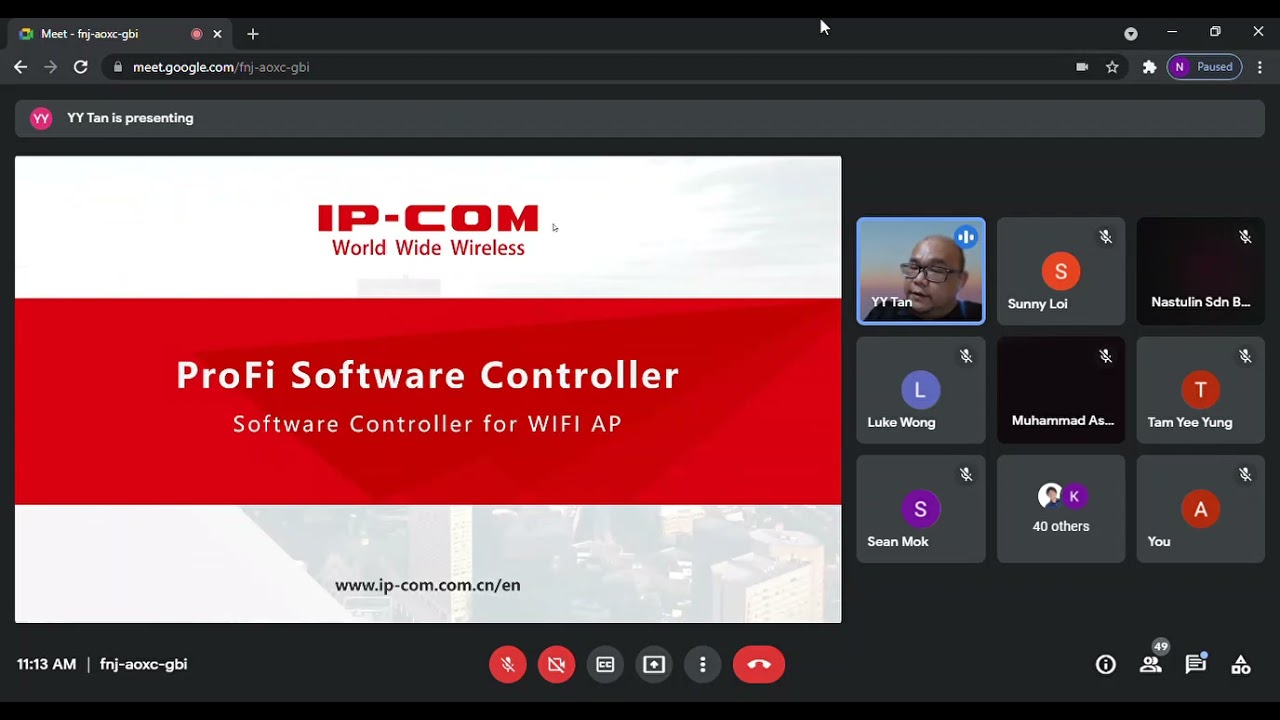
Task: Reload the Meet page
Action: click(x=81, y=67)
